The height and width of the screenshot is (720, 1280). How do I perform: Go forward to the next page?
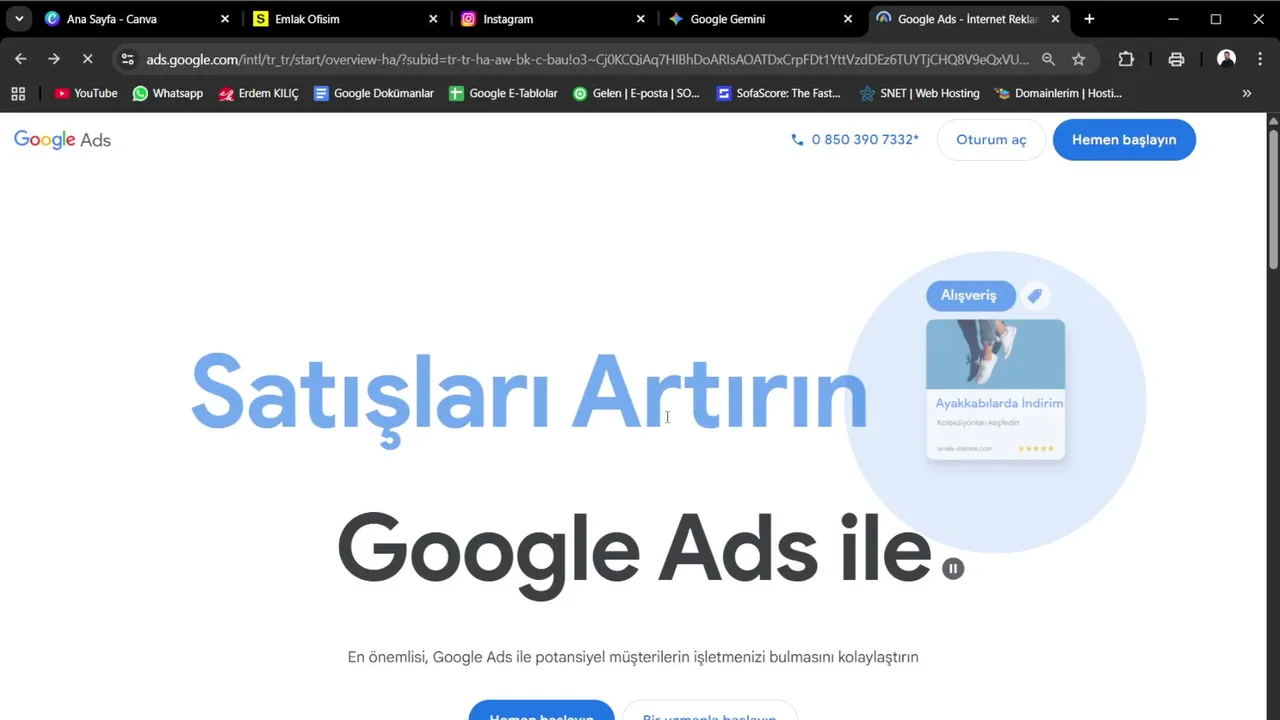point(54,59)
